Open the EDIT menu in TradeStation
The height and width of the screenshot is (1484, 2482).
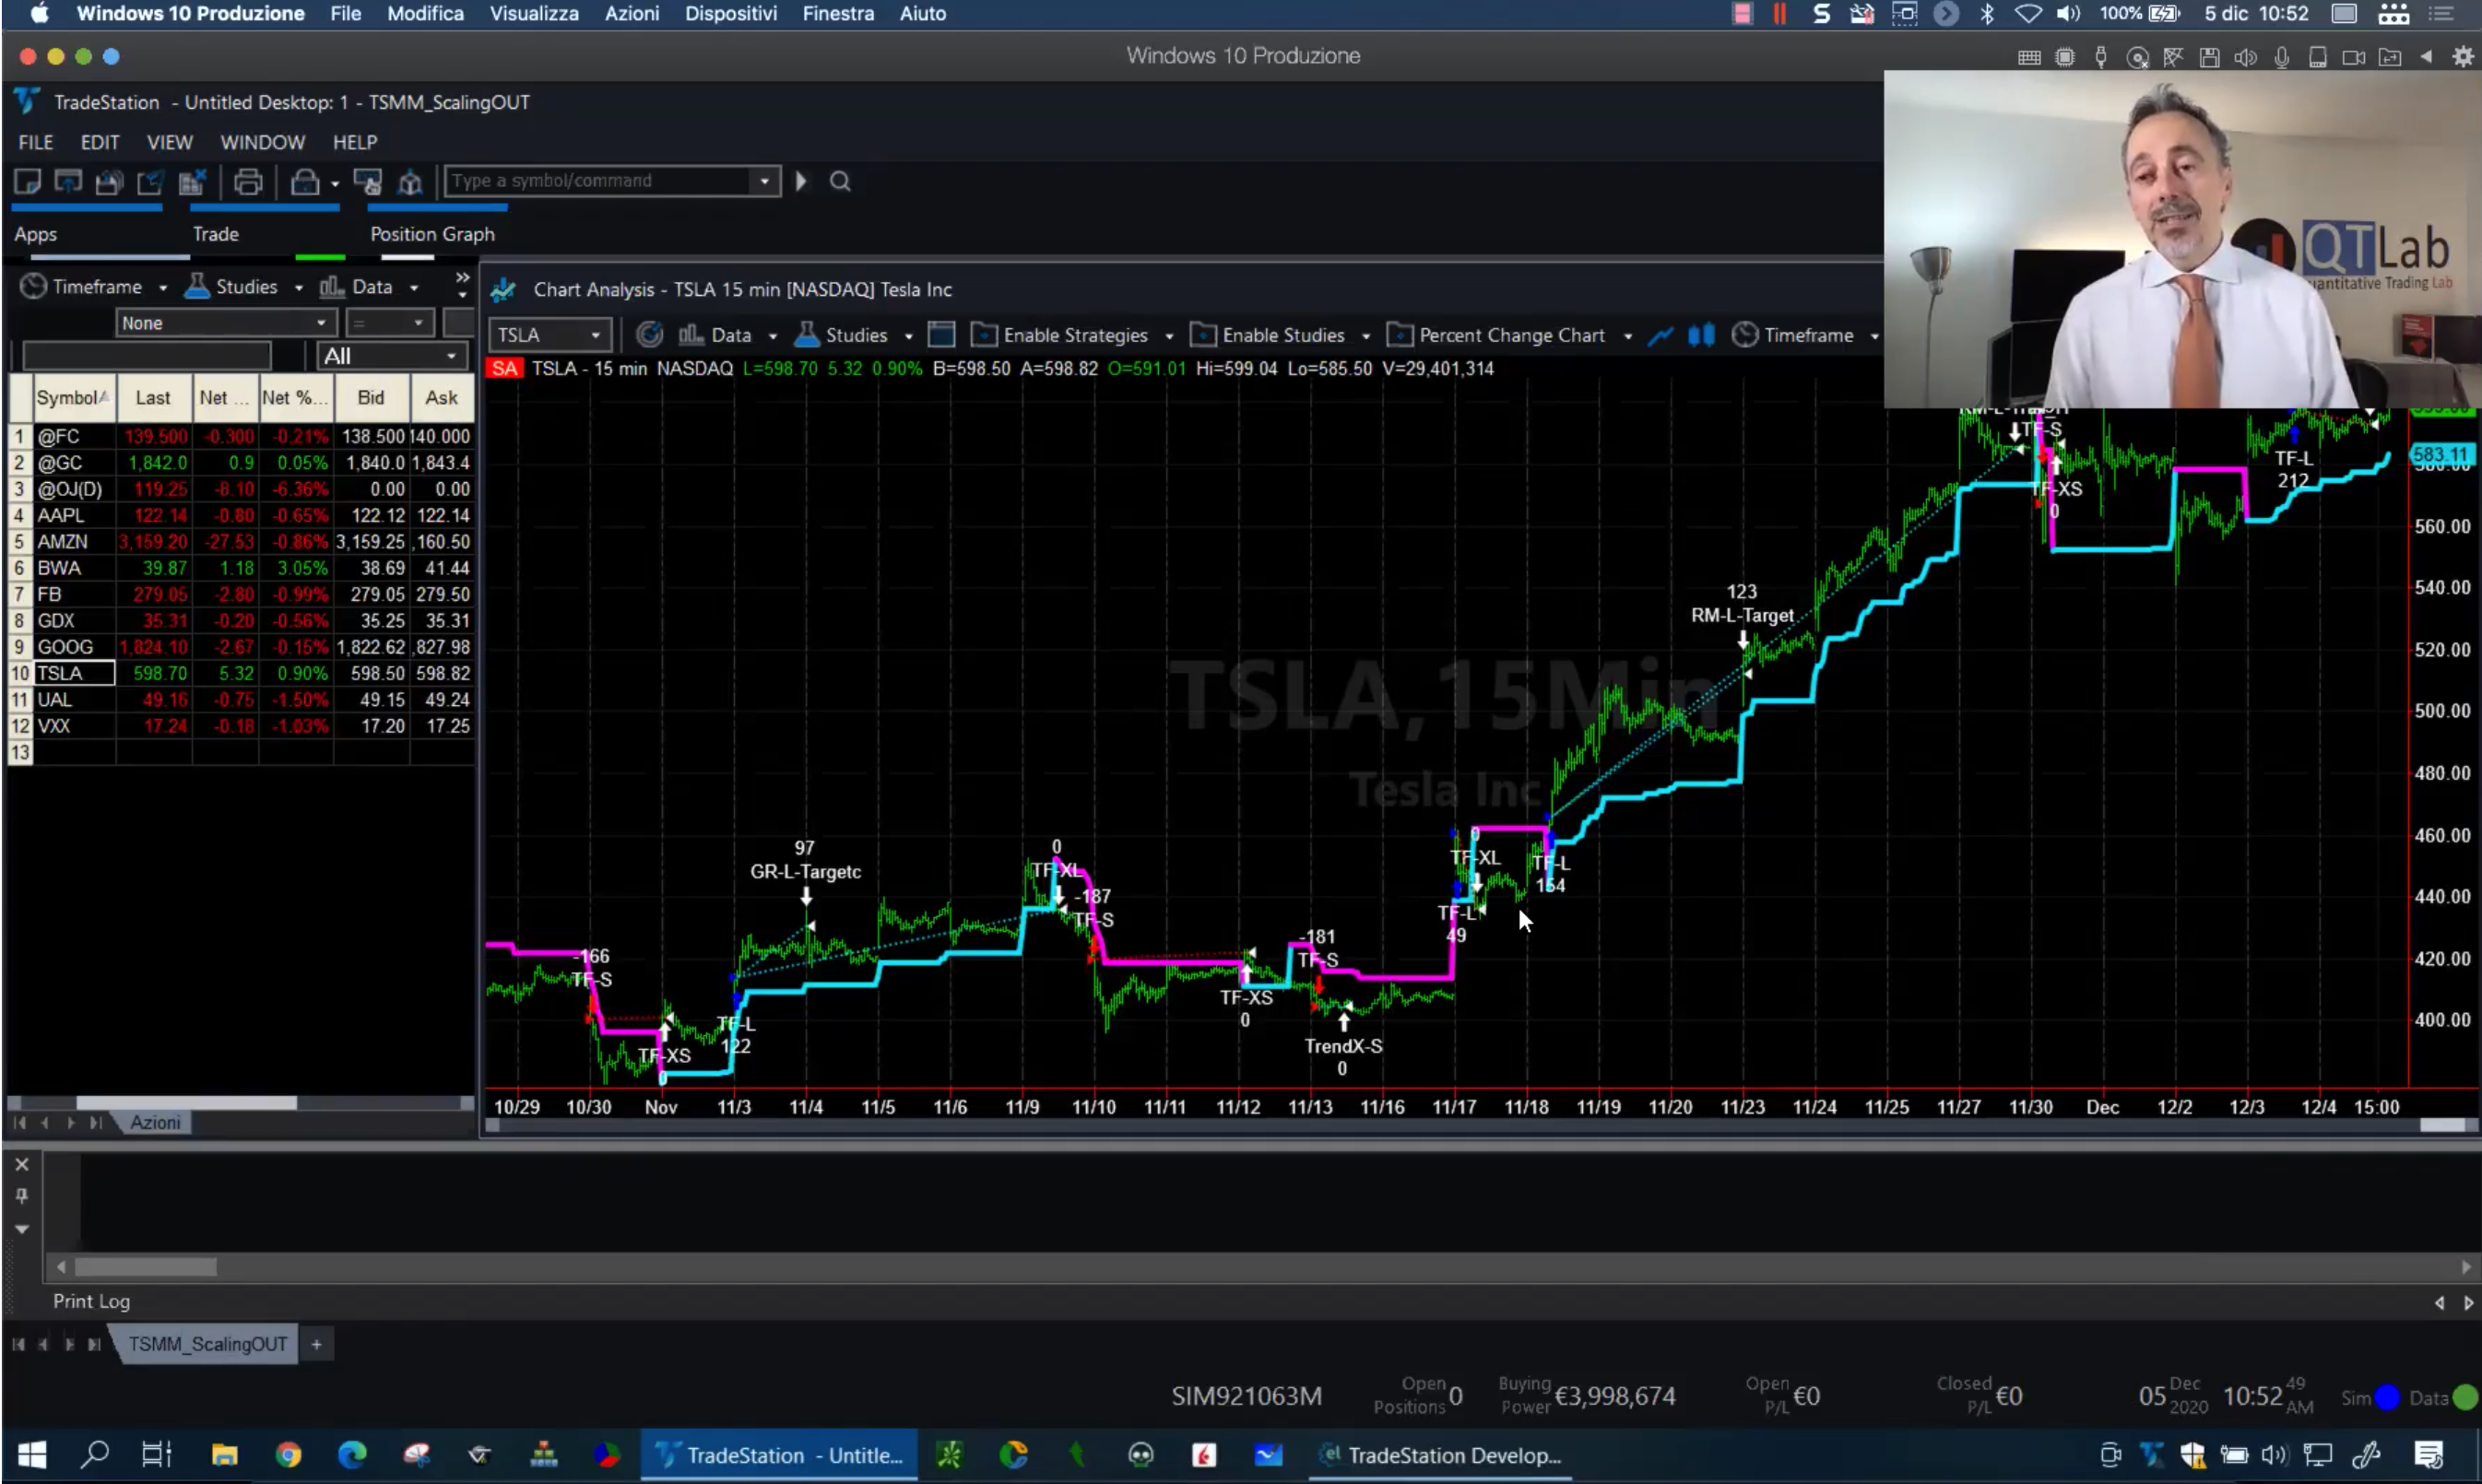click(100, 142)
